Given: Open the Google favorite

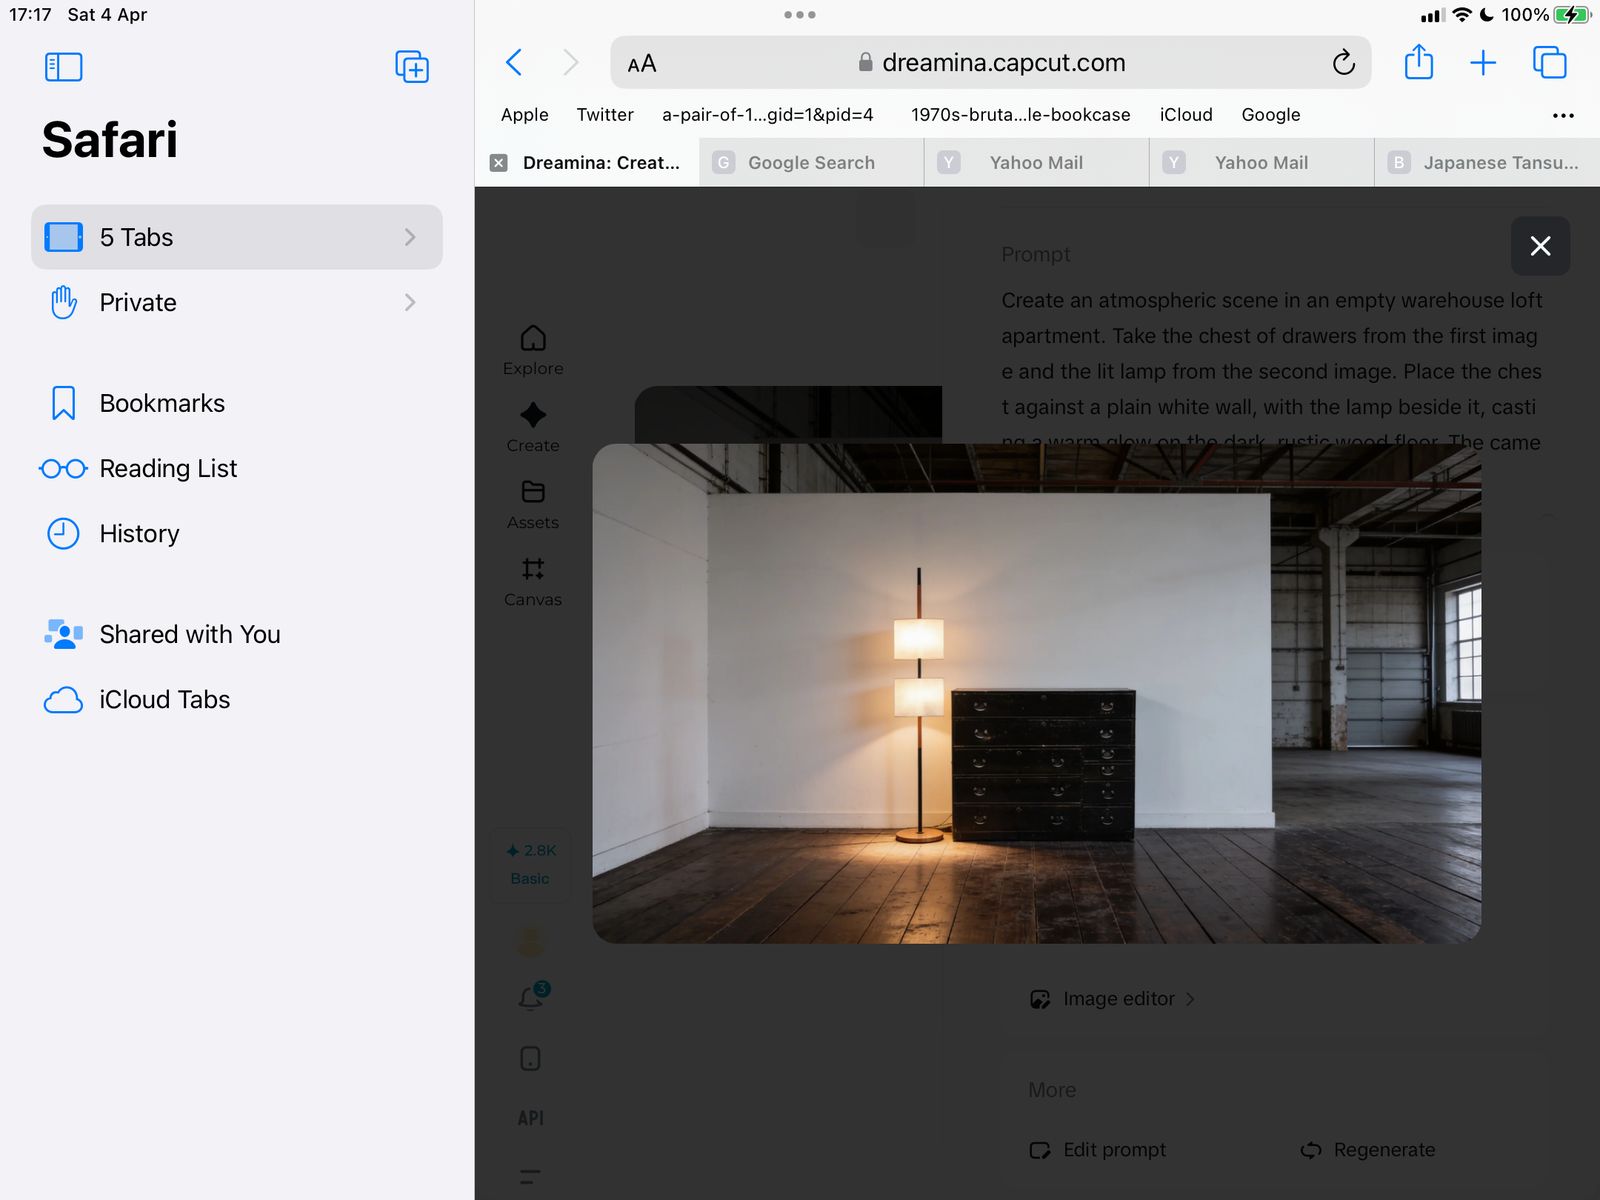Looking at the screenshot, I should (1271, 115).
